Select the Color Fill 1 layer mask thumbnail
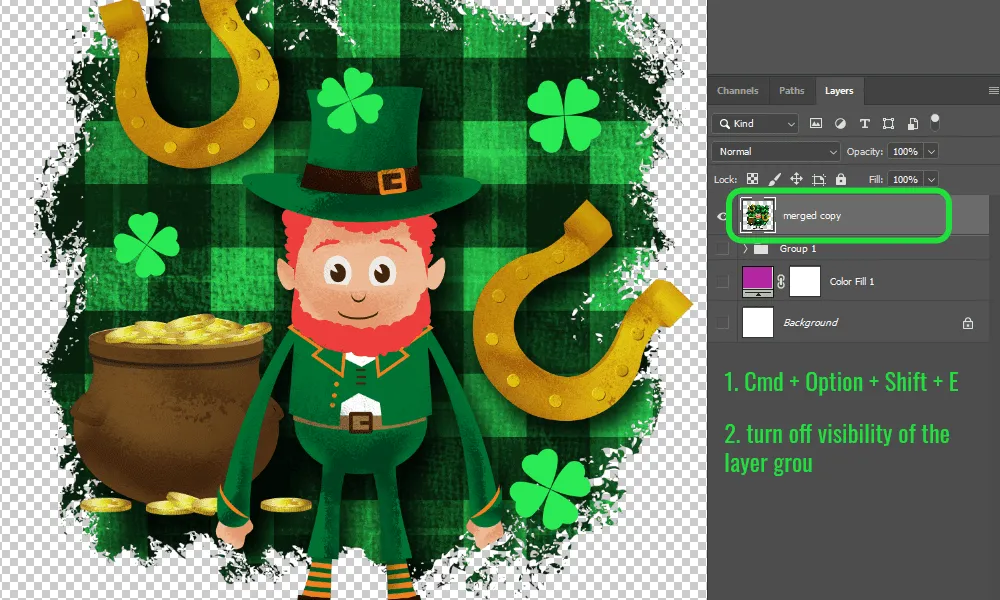This screenshot has height=600, width=1000. click(805, 281)
